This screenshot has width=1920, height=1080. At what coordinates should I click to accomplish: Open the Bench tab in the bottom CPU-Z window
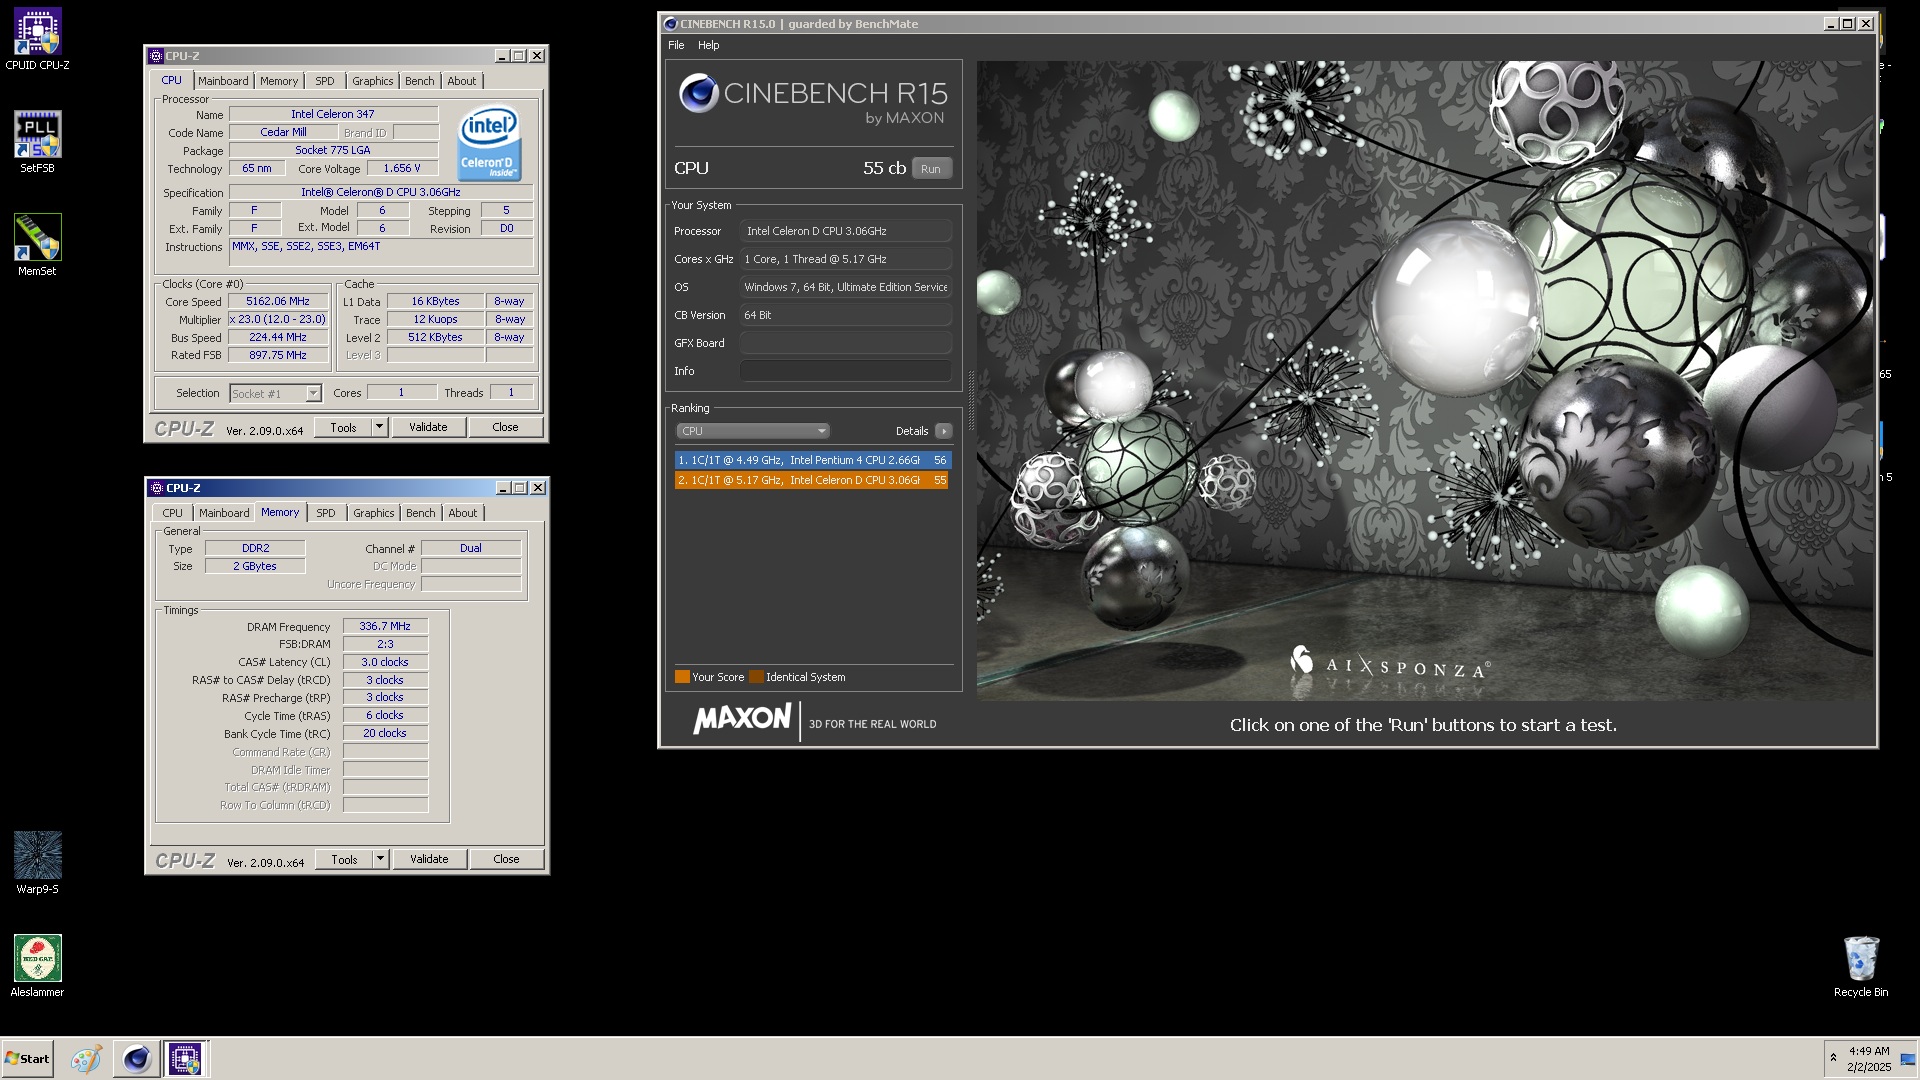click(x=421, y=513)
